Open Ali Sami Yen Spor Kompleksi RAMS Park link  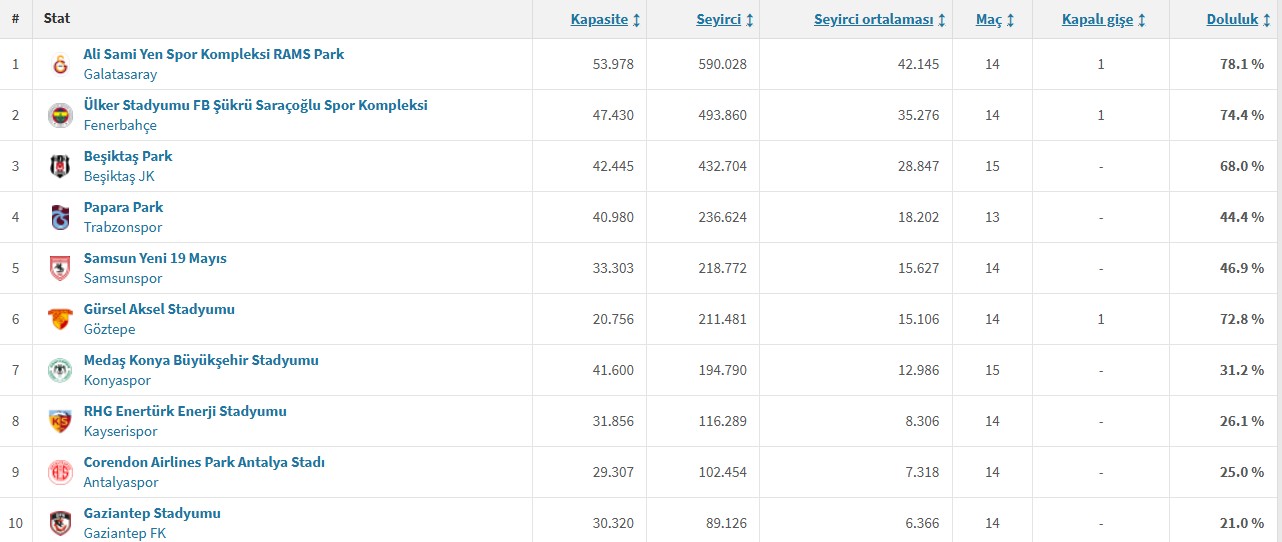[214, 54]
